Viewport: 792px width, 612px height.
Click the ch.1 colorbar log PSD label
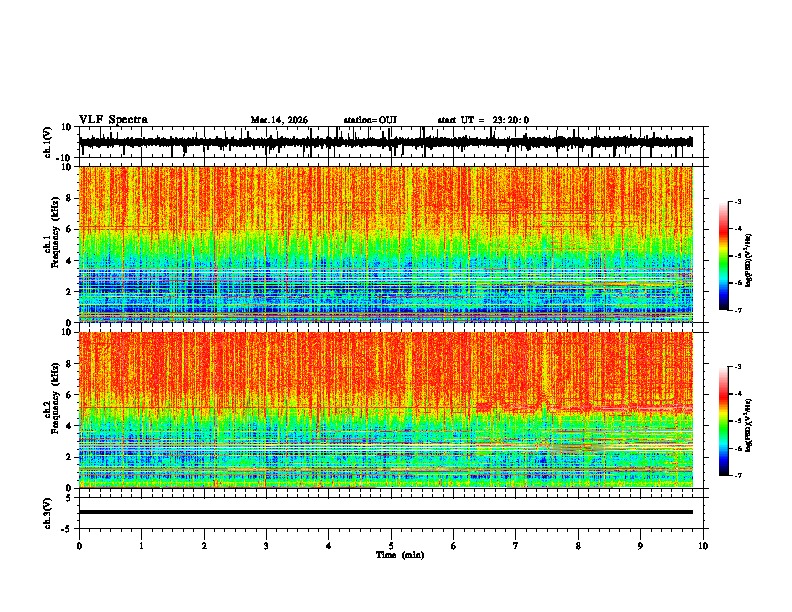[748, 261]
